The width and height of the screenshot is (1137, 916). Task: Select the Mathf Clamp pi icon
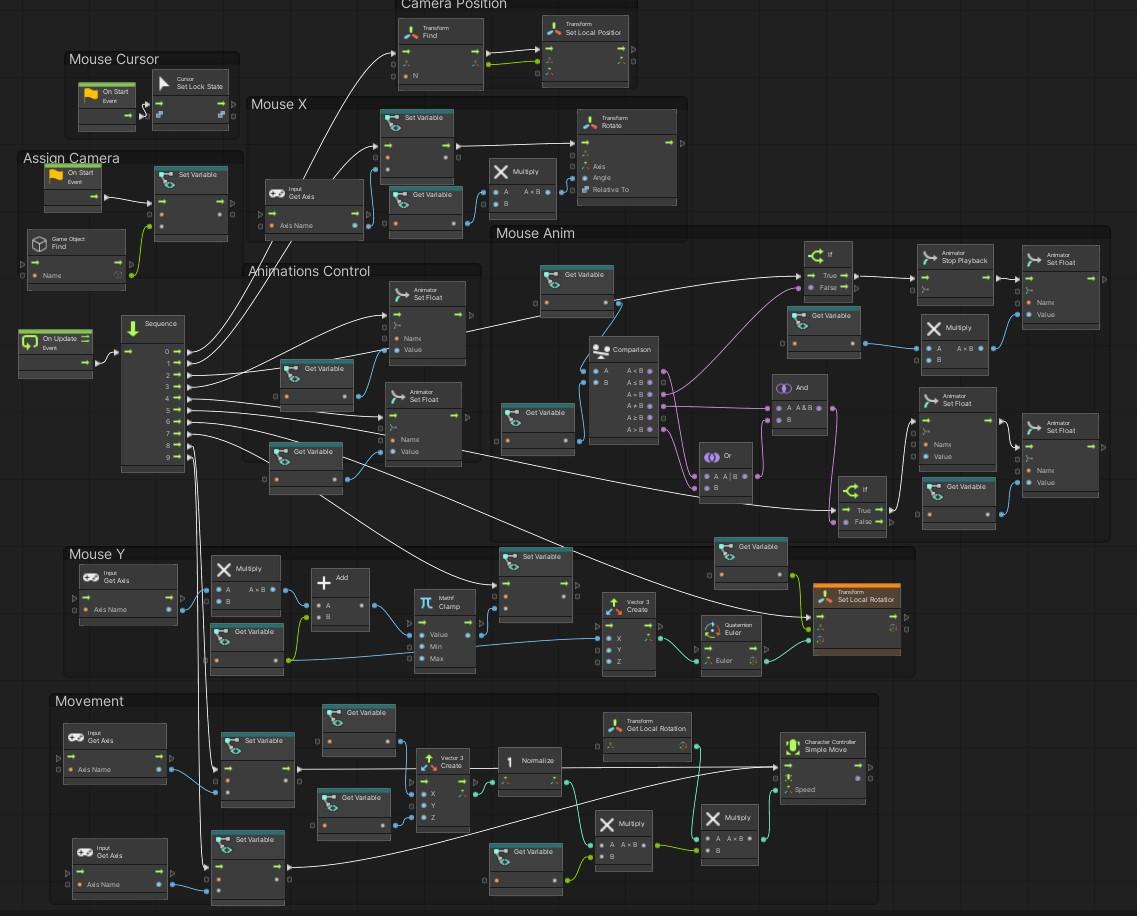pyautogui.click(x=426, y=602)
